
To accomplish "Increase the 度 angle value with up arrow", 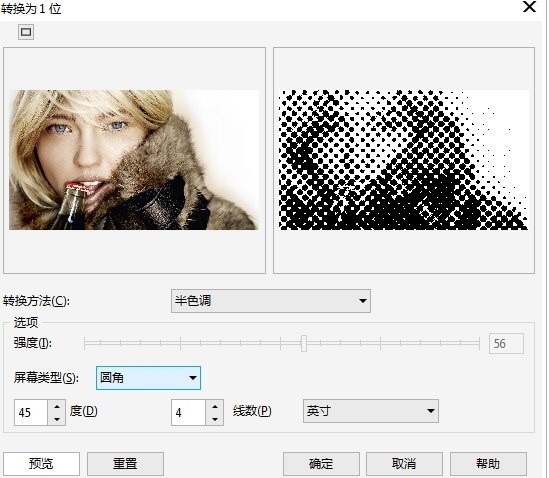I will (57, 406).
